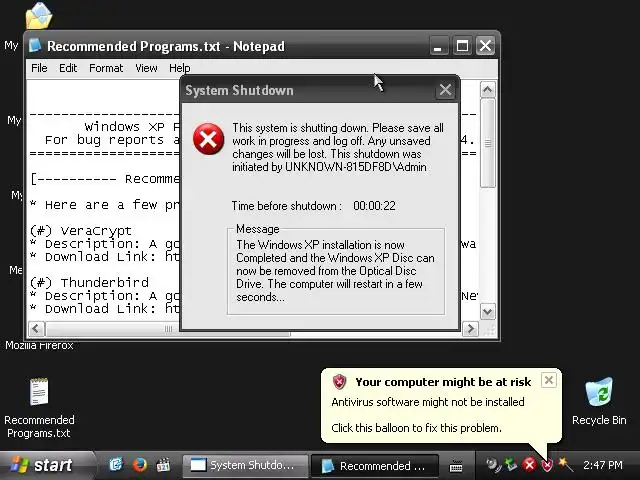Close the security warning balloon
The image size is (640, 480).
[549, 380]
